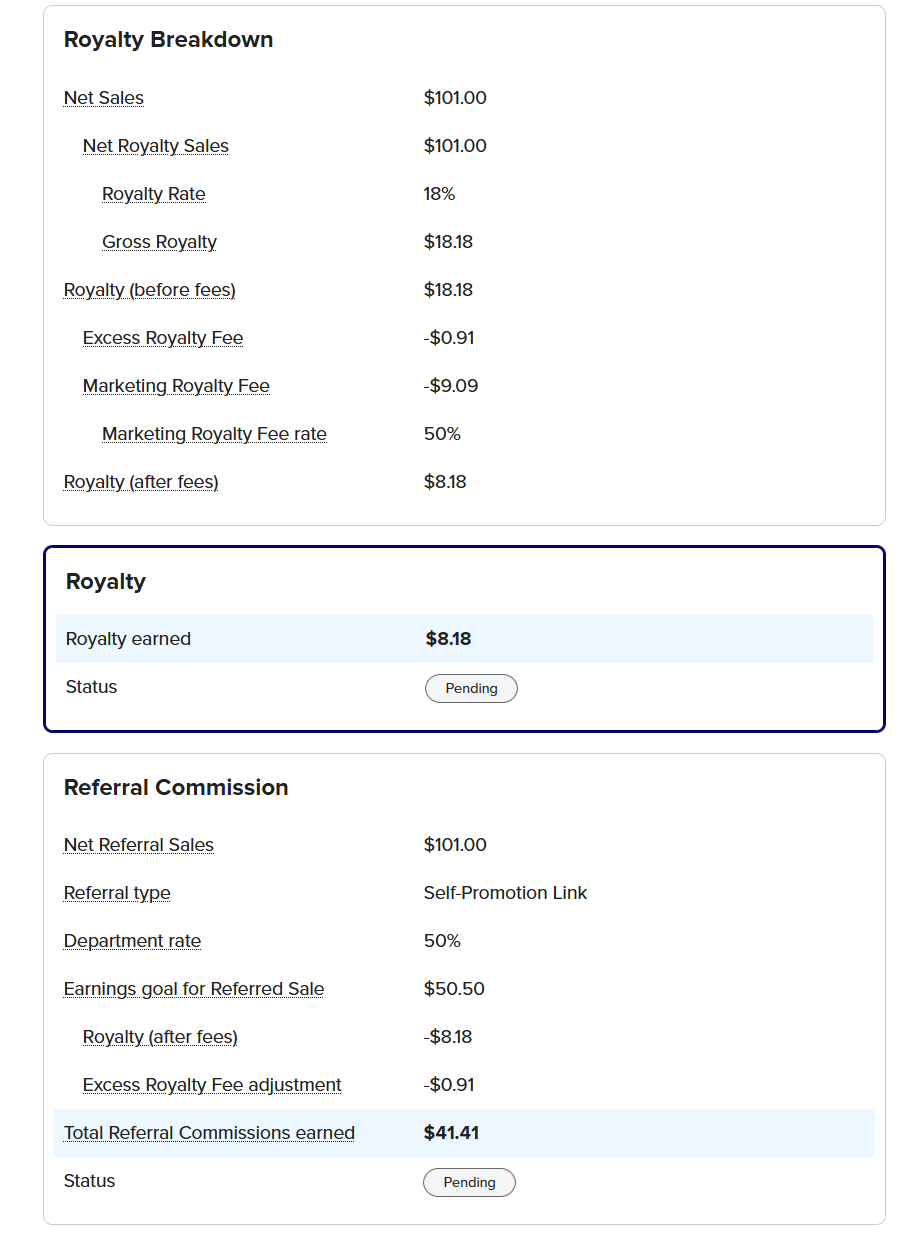Open the Referral type definition
Viewport: 910px width, 1241px height.
(x=117, y=893)
